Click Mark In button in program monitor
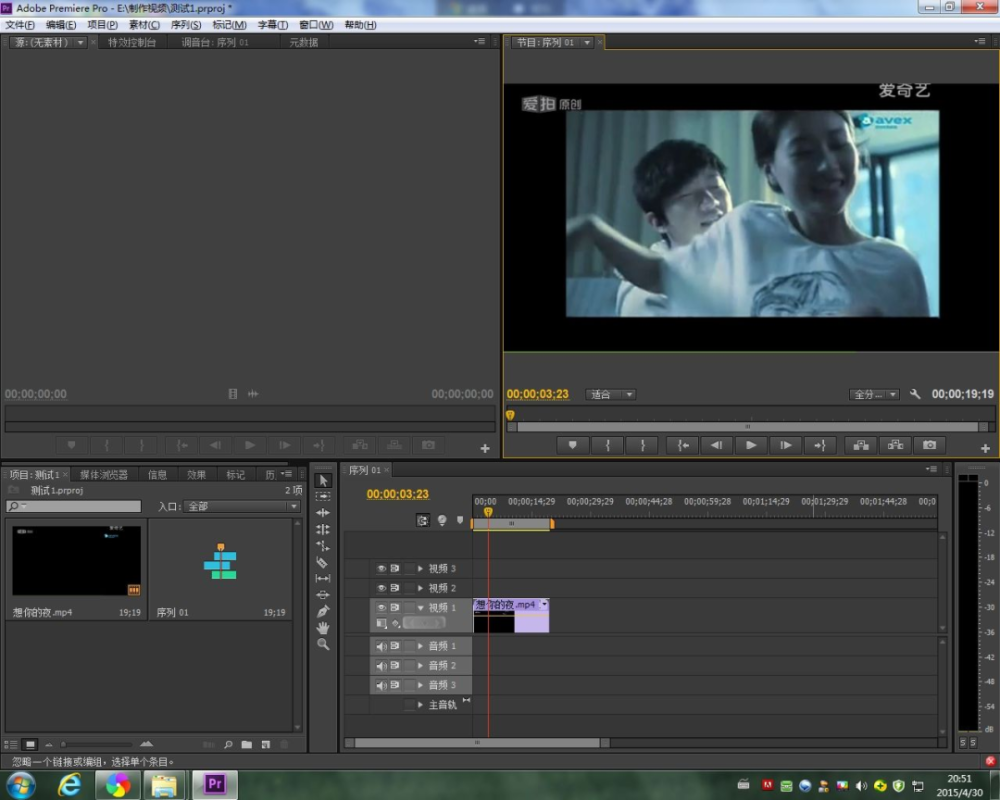The image size is (1000, 800). (x=607, y=445)
